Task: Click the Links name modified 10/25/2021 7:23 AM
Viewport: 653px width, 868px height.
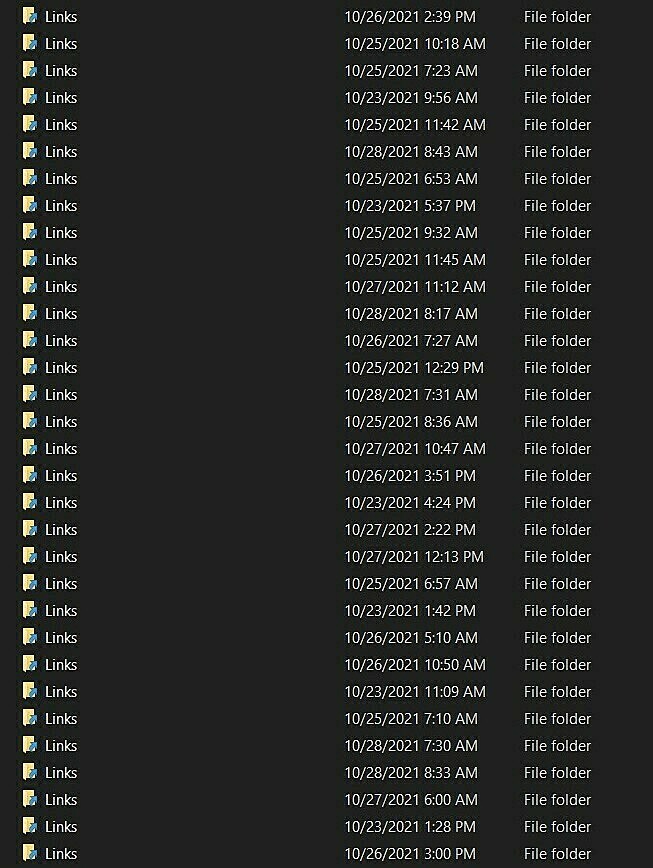Action: (x=61, y=71)
